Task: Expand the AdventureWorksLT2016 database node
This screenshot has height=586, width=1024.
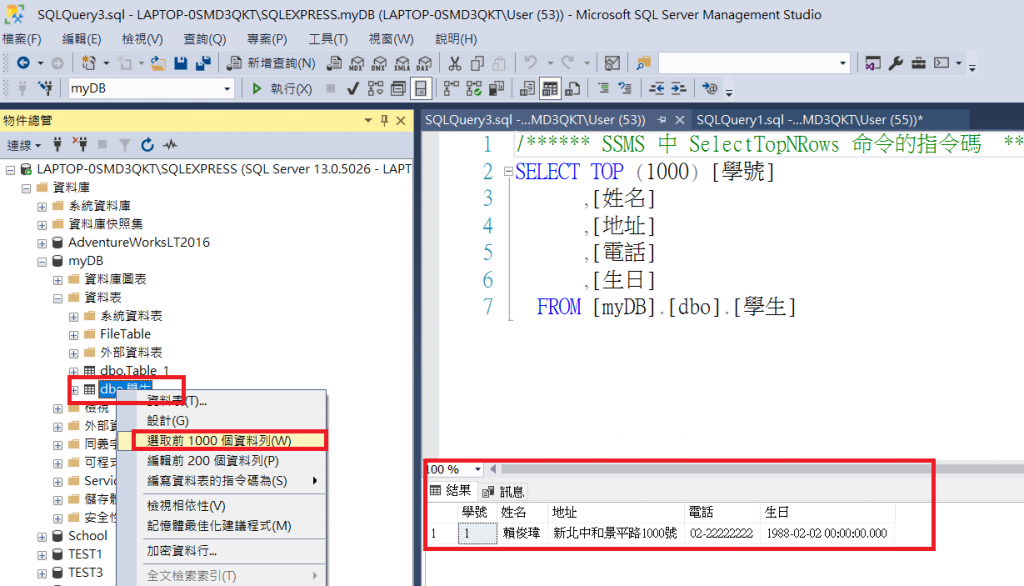Action: pyautogui.click(x=42, y=243)
